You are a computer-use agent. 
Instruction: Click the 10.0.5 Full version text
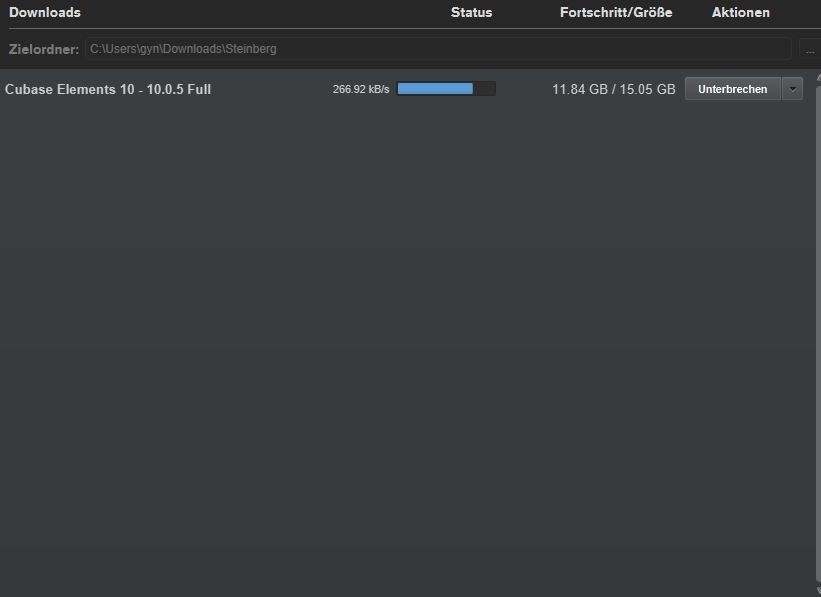click(x=179, y=89)
